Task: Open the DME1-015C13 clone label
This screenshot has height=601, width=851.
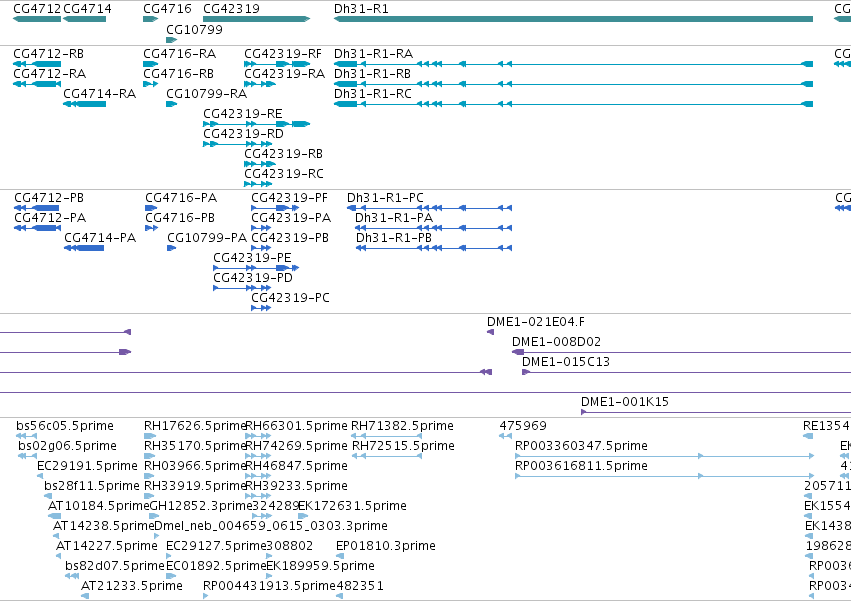Action: [x=566, y=362]
